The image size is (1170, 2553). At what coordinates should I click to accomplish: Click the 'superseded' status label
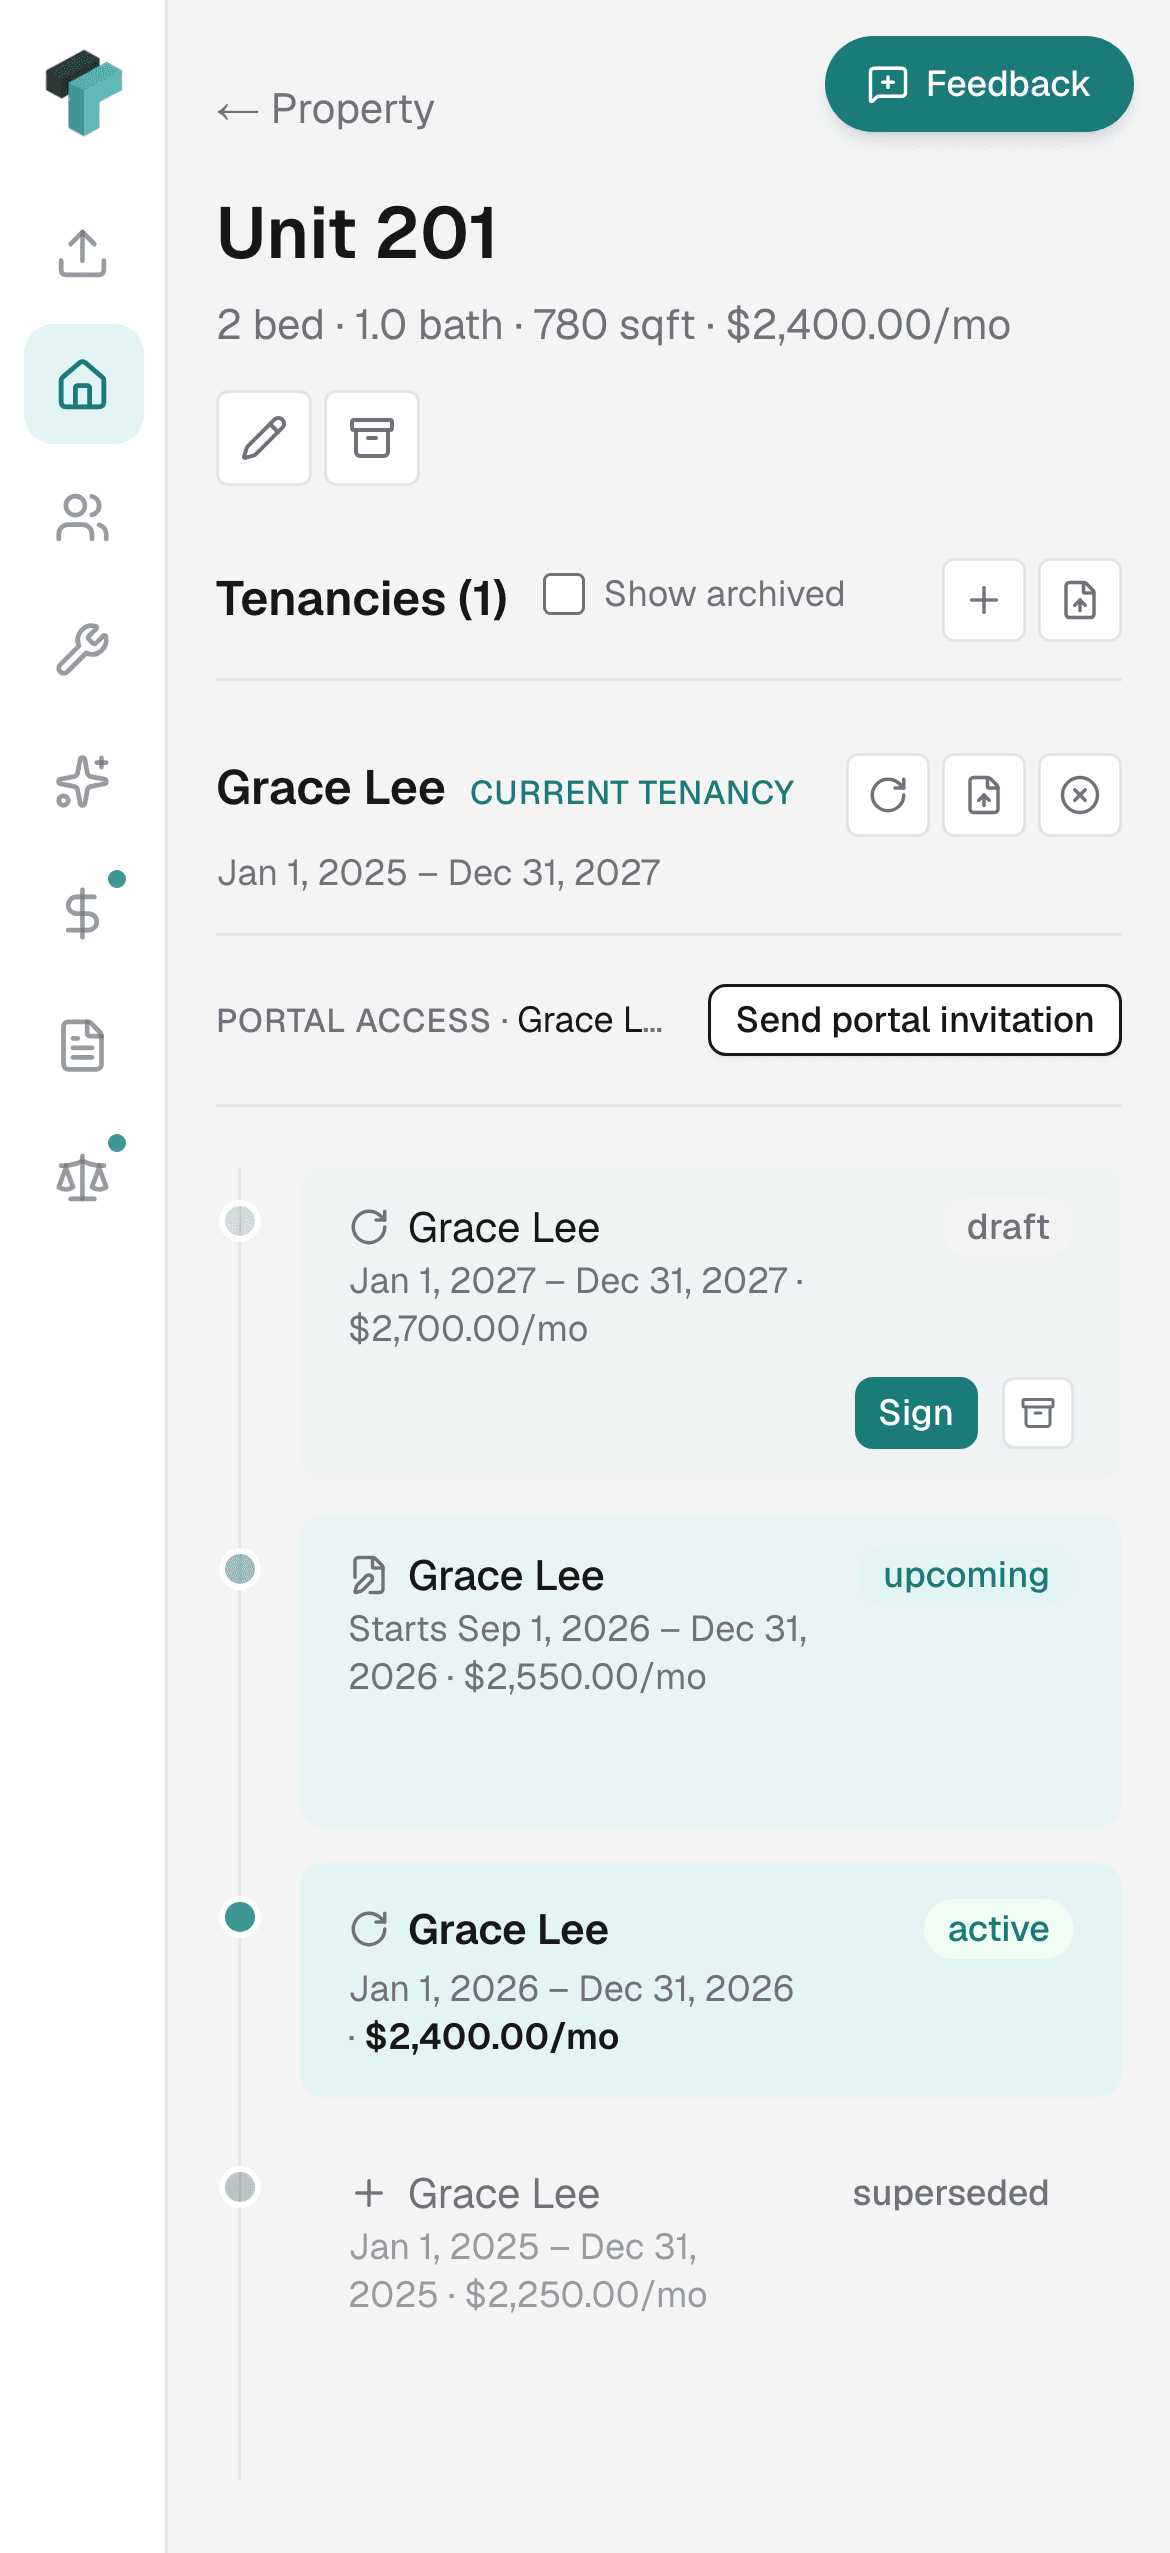tap(950, 2193)
